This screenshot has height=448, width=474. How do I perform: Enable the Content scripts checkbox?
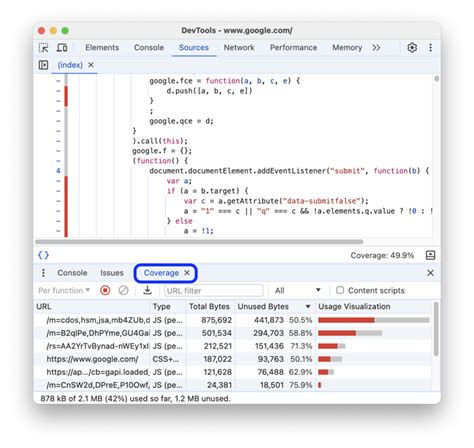[x=340, y=290]
